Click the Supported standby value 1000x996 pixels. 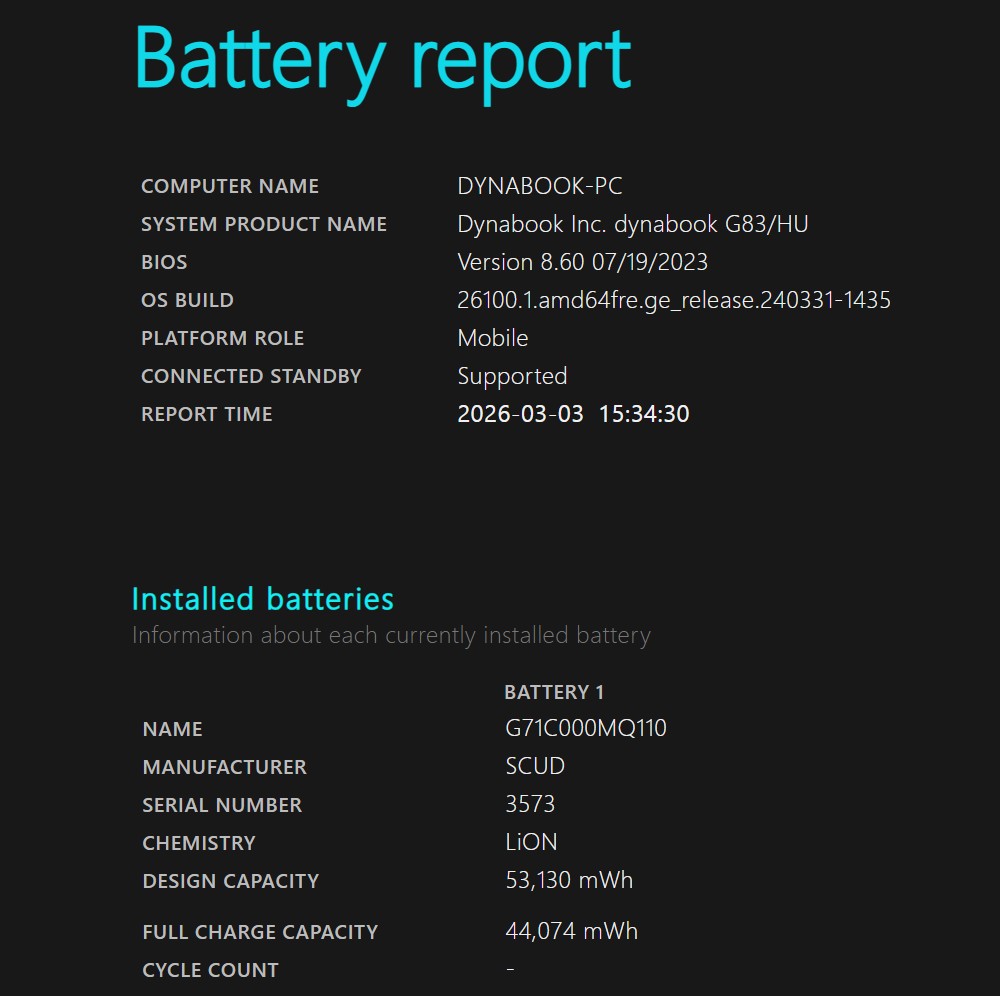[512, 376]
